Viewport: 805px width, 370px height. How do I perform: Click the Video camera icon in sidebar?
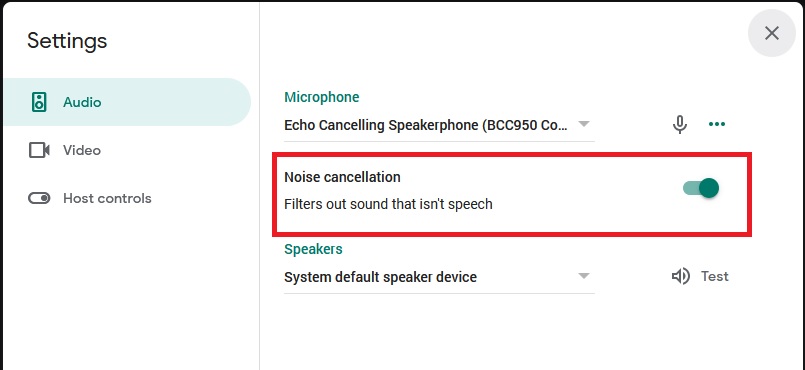pos(39,150)
